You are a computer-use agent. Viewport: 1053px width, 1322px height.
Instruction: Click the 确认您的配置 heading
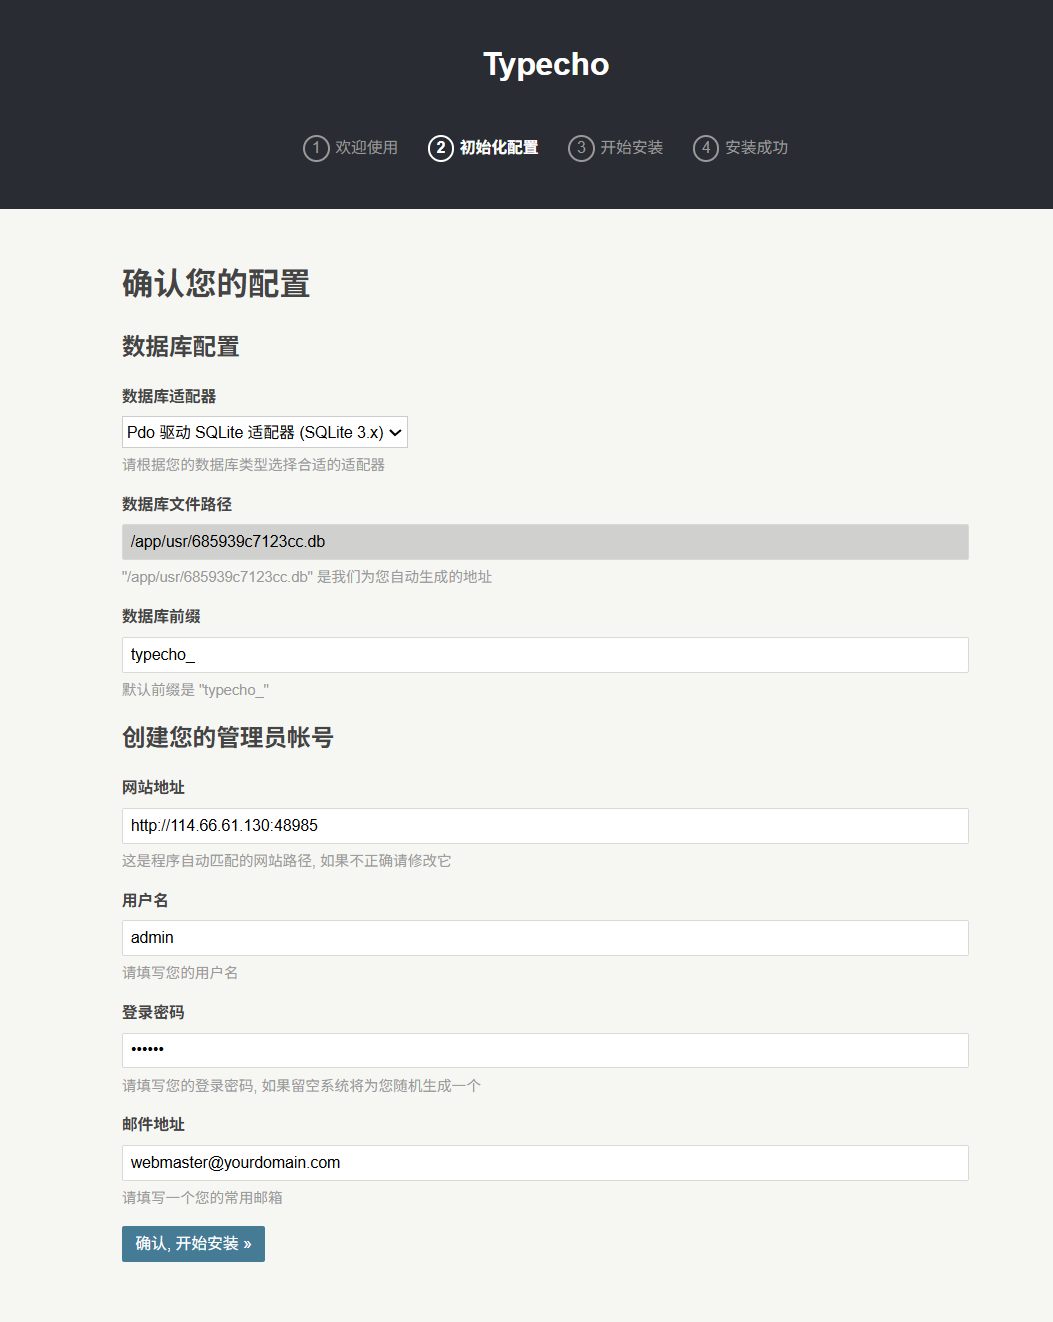pos(216,283)
